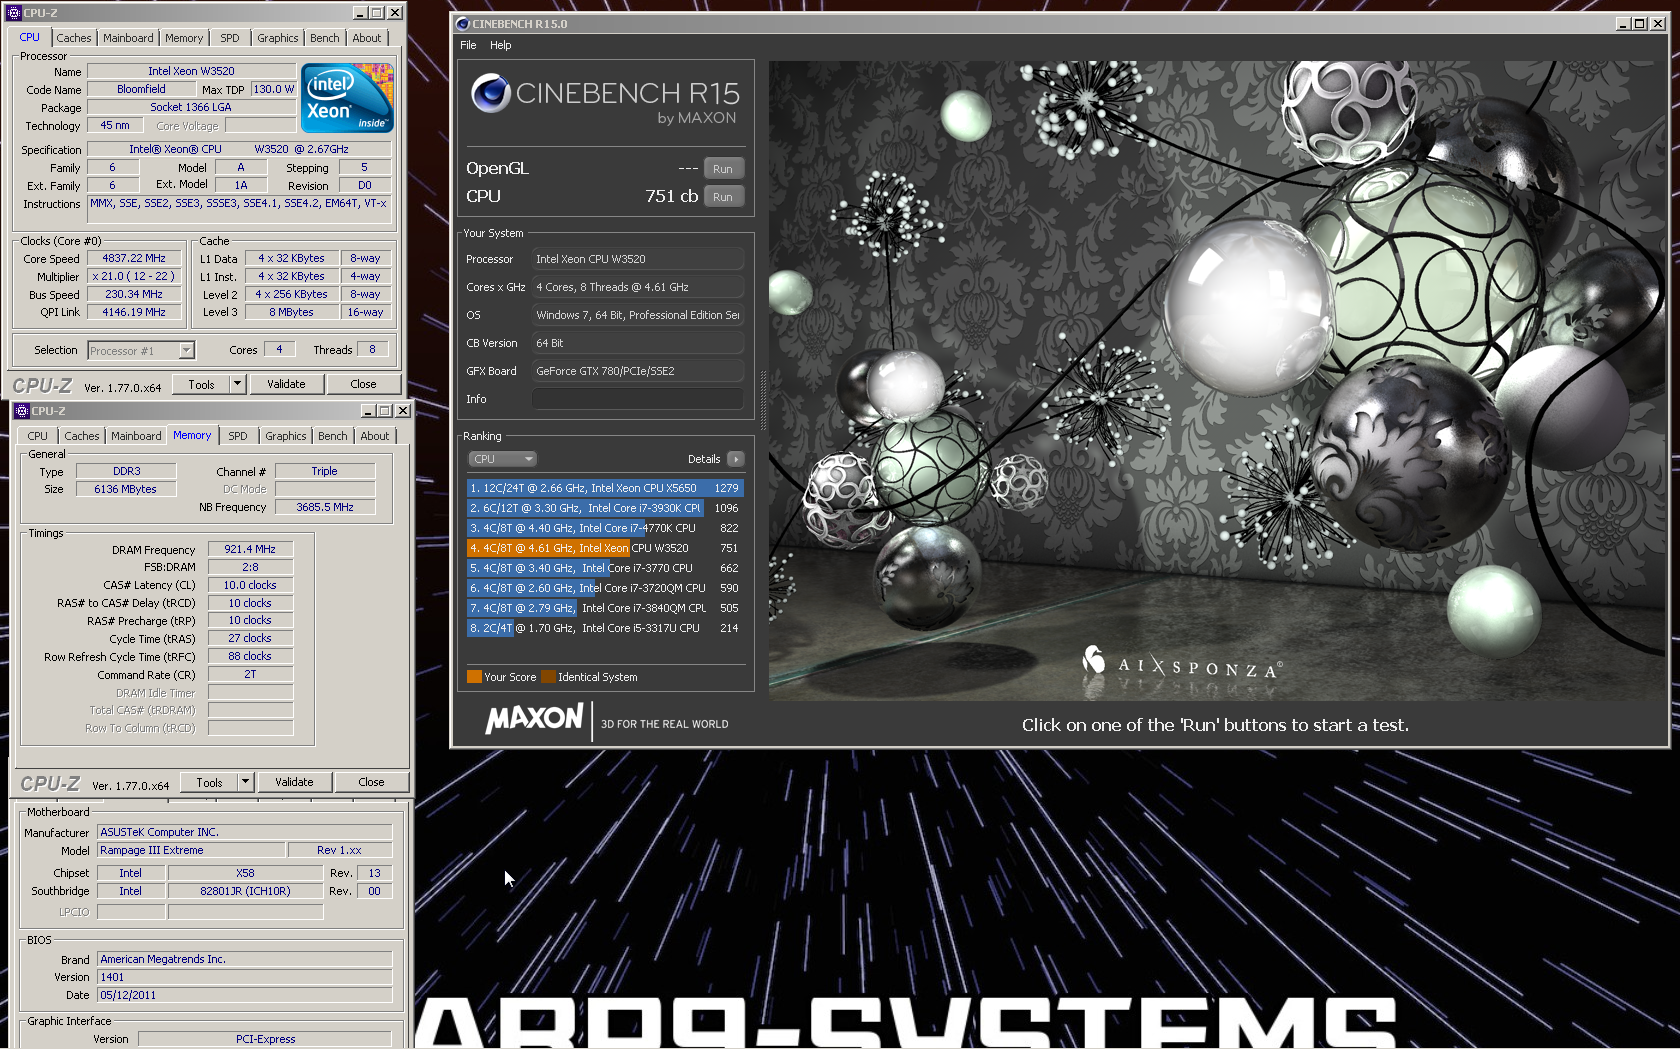Select ranking row Core i7-4770K 822
The height and width of the screenshot is (1050, 1680).
pos(605,528)
